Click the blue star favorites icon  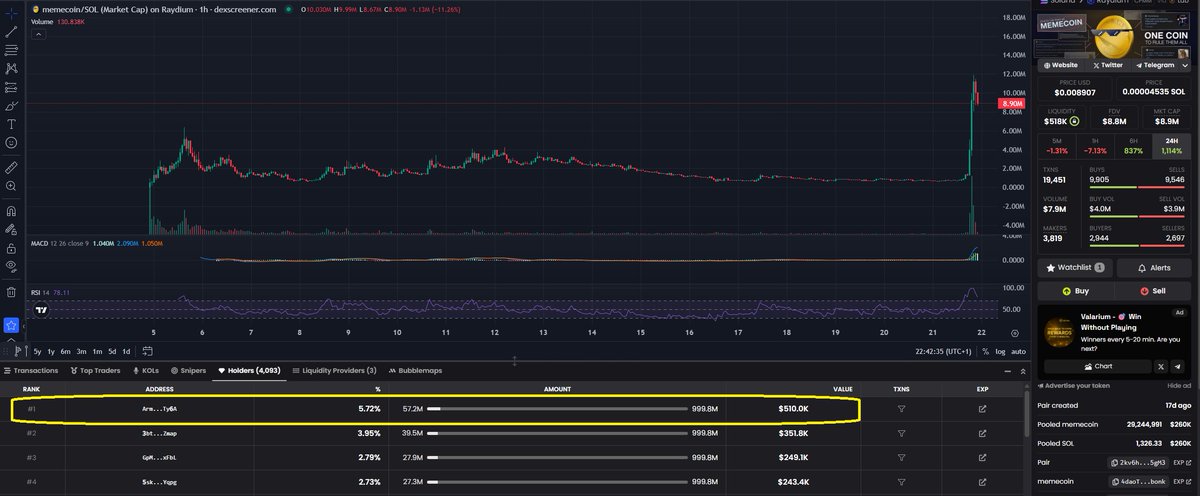click(11, 325)
